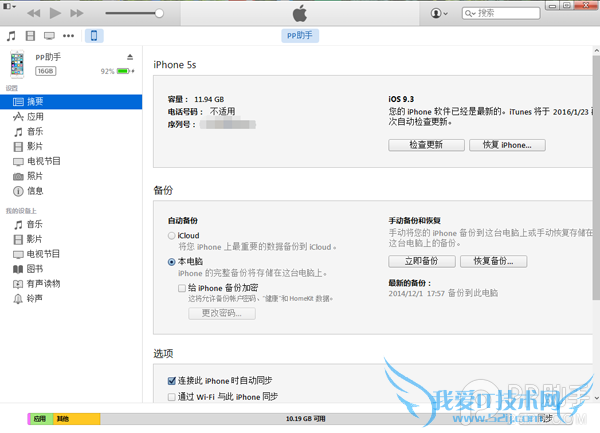Click the 10.19 GB 可用 storage text

pos(305,419)
